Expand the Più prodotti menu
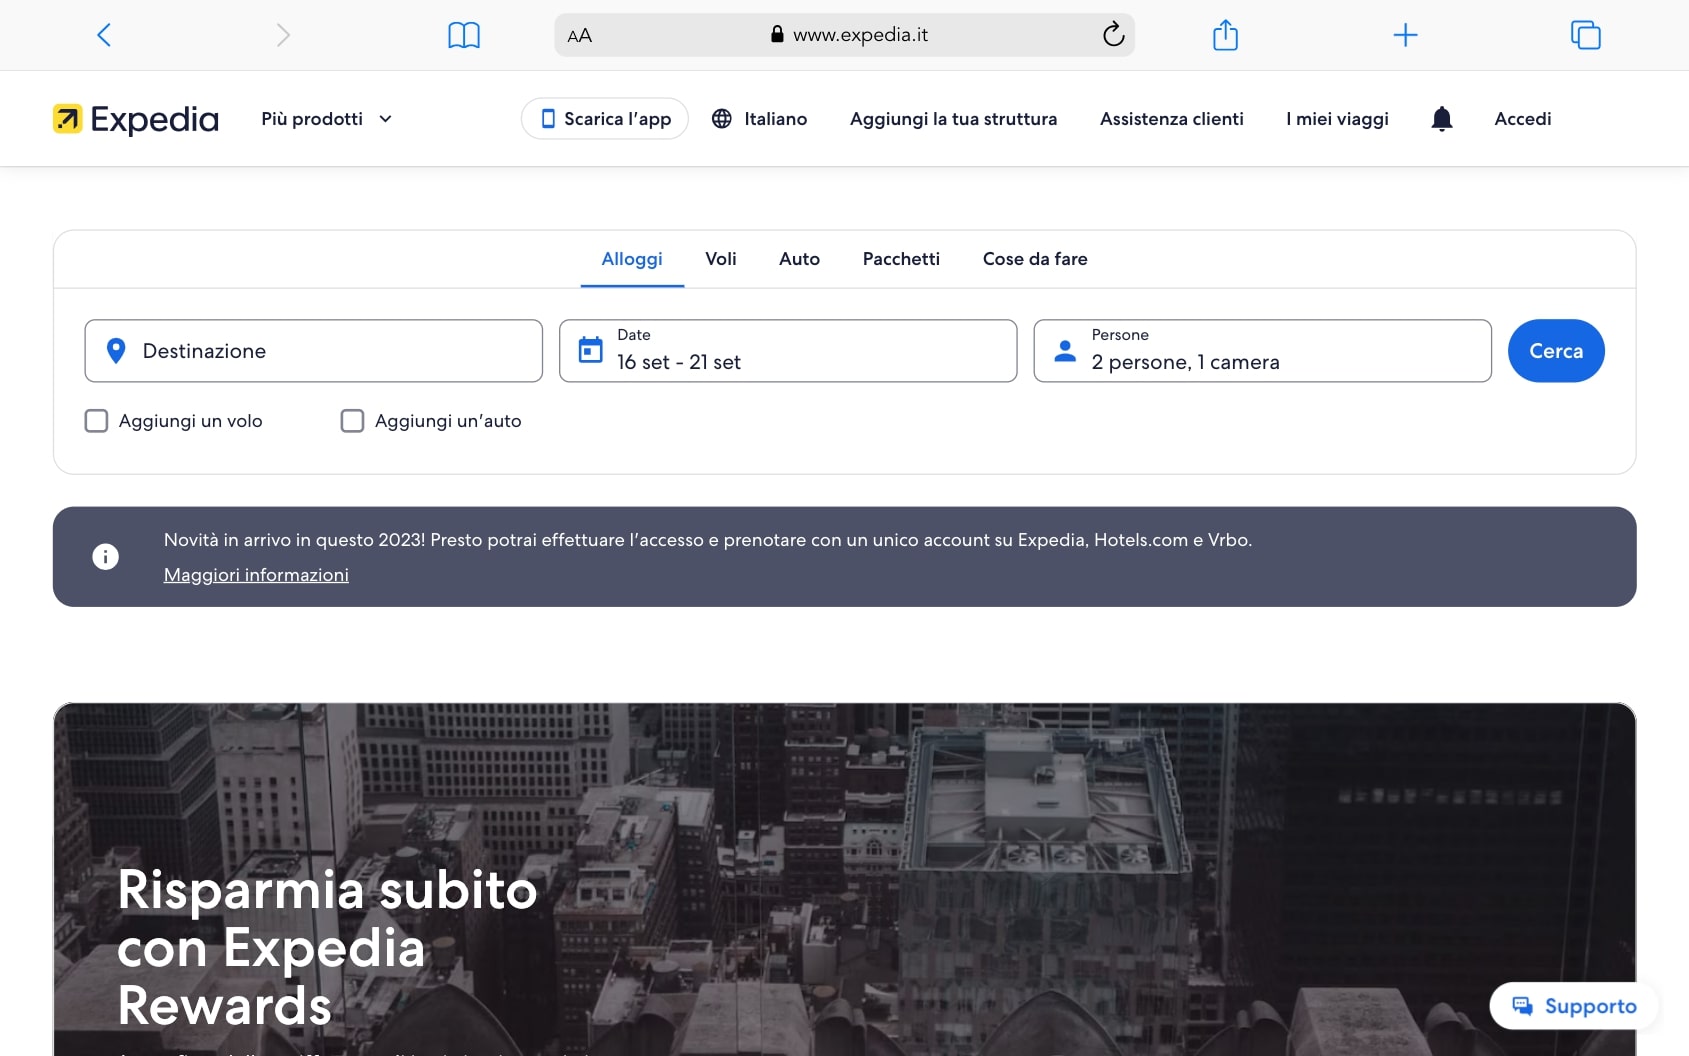The height and width of the screenshot is (1056, 1689). pos(327,119)
